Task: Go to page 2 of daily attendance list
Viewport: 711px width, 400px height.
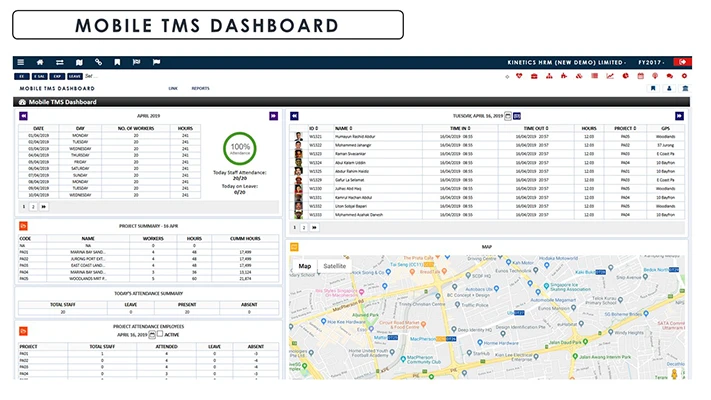Action: (x=304, y=228)
